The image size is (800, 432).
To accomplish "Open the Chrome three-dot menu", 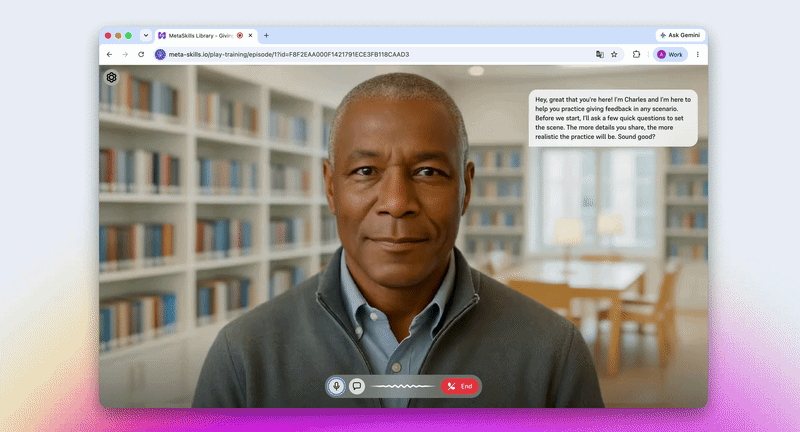I will [x=697, y=55].
